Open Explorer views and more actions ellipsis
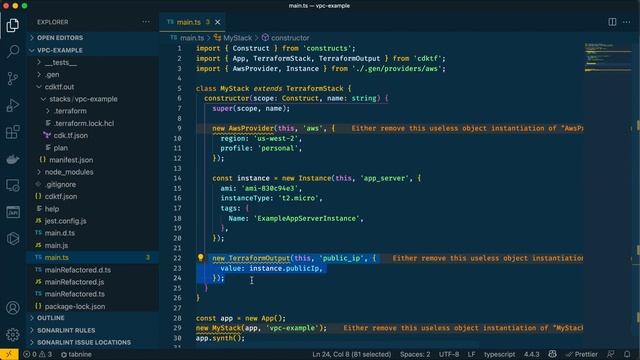Image resolution: width=640 pixels, height=360 pixels. tap(146, 22)
